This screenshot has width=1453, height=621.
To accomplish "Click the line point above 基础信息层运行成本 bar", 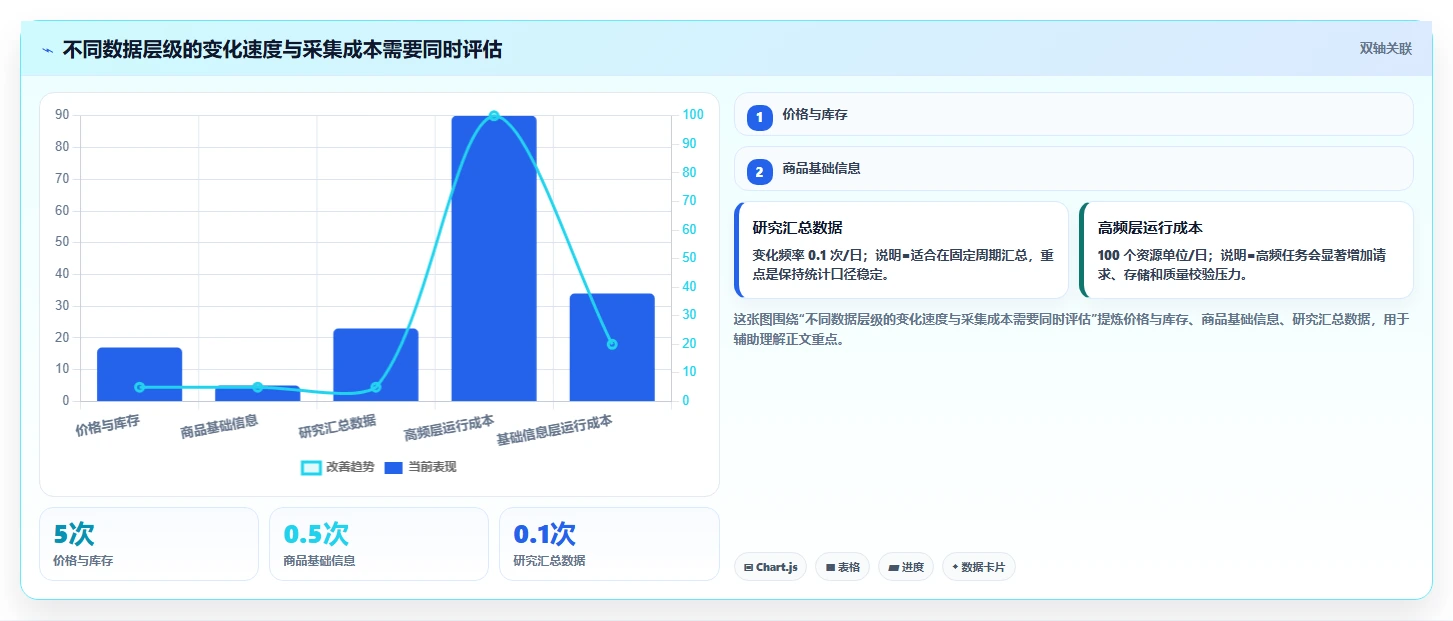I will pyautogui.click(x=612, y=344).
